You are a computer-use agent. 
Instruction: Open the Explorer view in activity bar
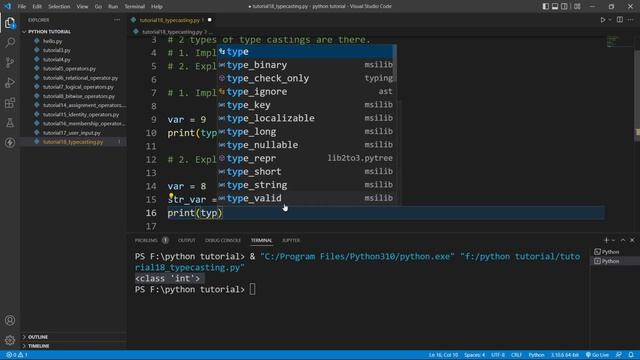[10, 23]
